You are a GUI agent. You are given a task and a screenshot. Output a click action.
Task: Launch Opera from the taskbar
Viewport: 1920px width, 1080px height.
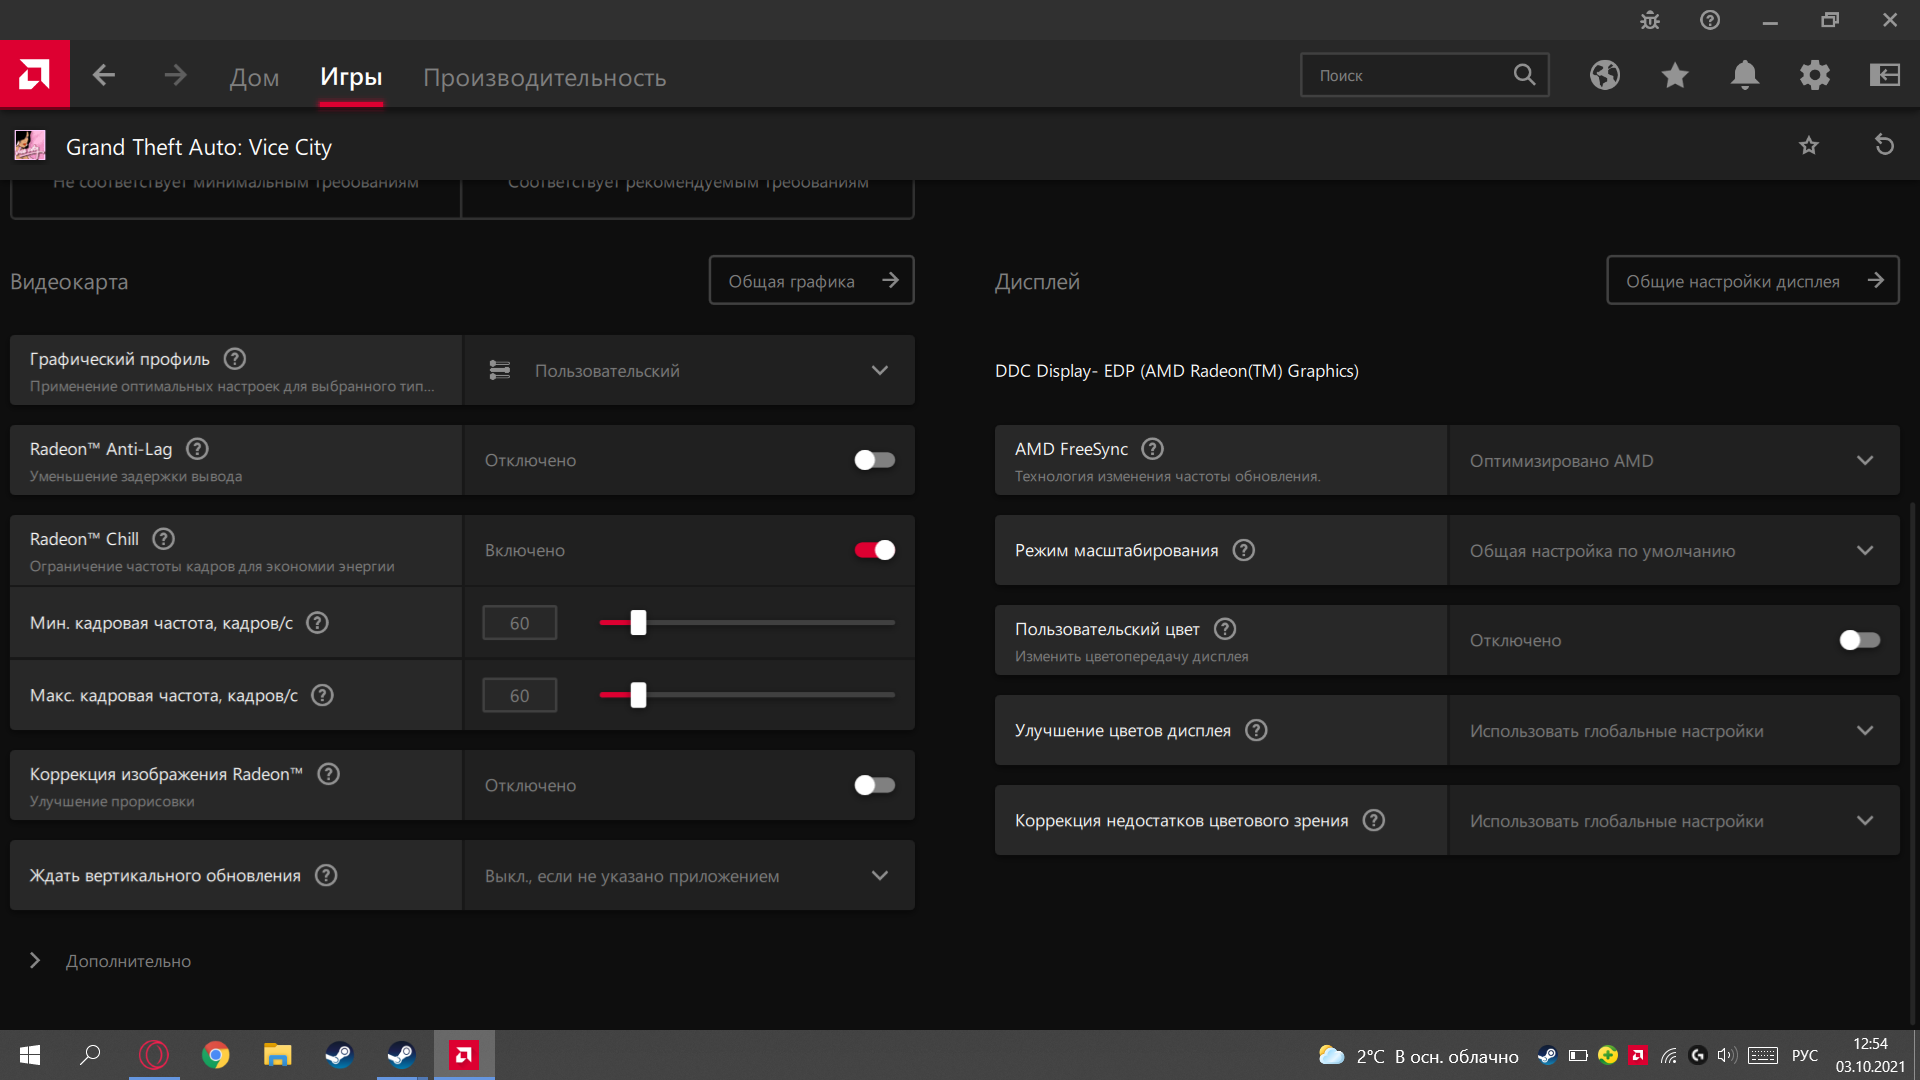coord(154,1055)
